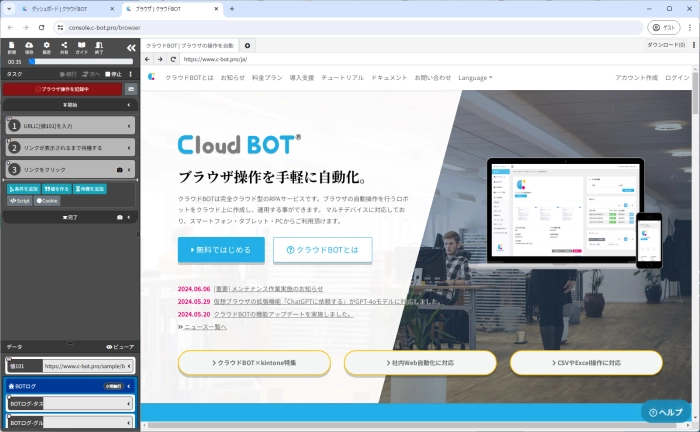Switch to the ダッシュボード Chrome tab

click(60, 8)
